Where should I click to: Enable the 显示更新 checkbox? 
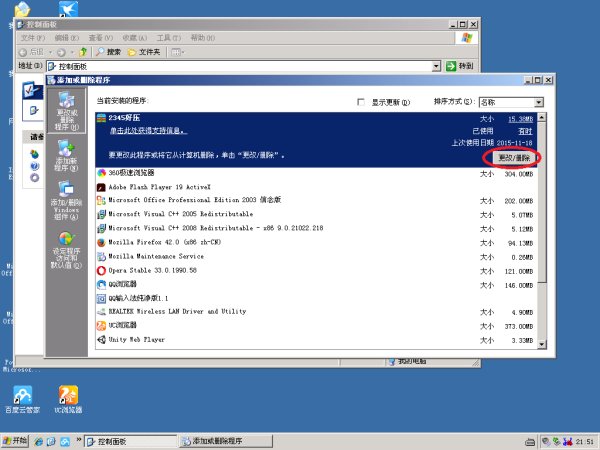coord(361,102)
